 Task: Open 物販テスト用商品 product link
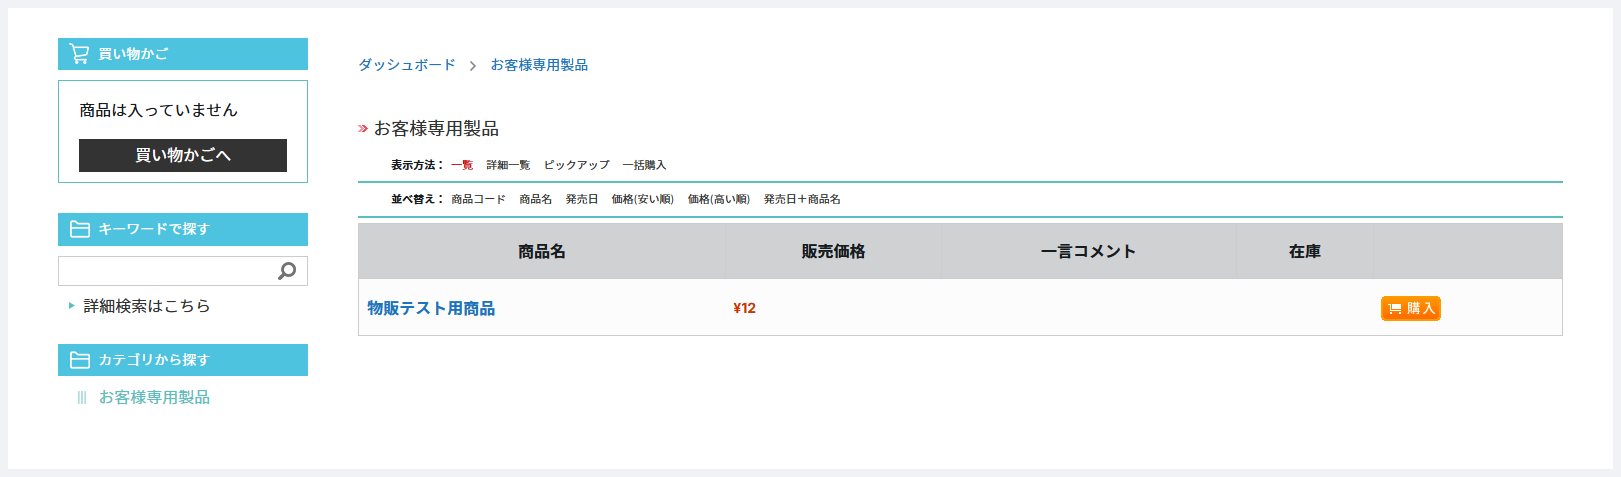click(x=431, y=308)
